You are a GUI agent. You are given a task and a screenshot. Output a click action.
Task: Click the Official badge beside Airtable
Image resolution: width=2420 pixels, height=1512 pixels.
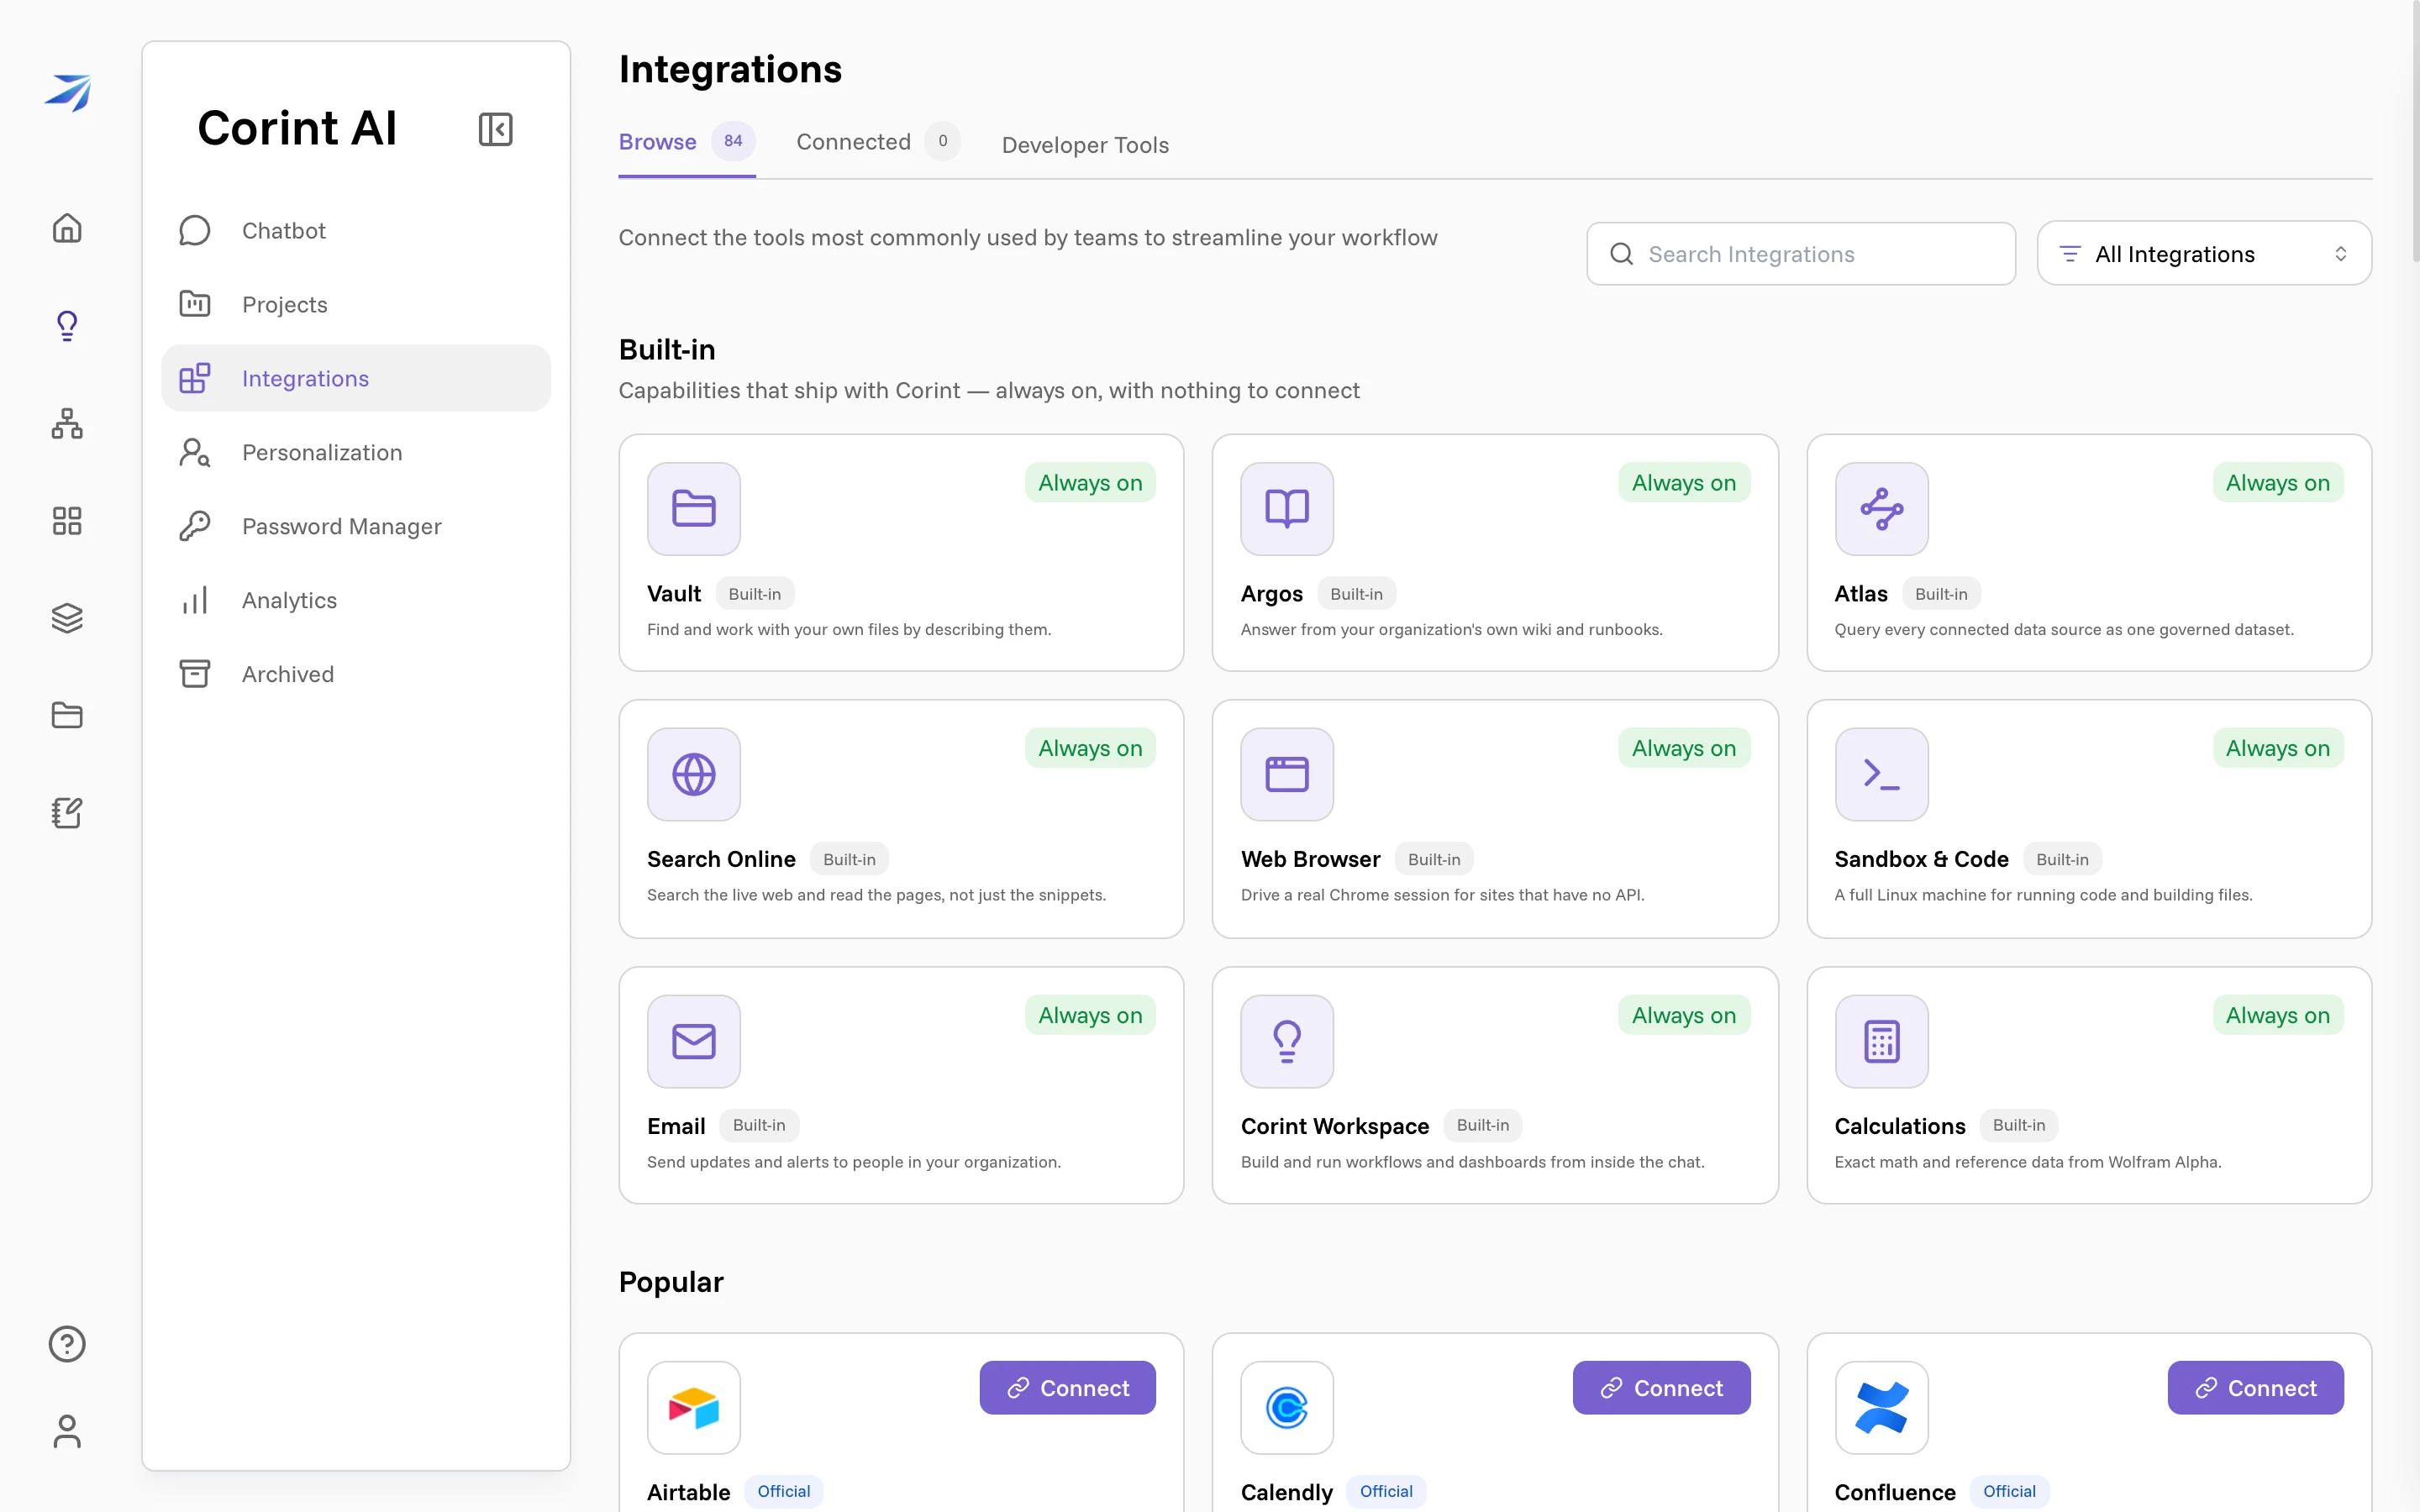783,1491
